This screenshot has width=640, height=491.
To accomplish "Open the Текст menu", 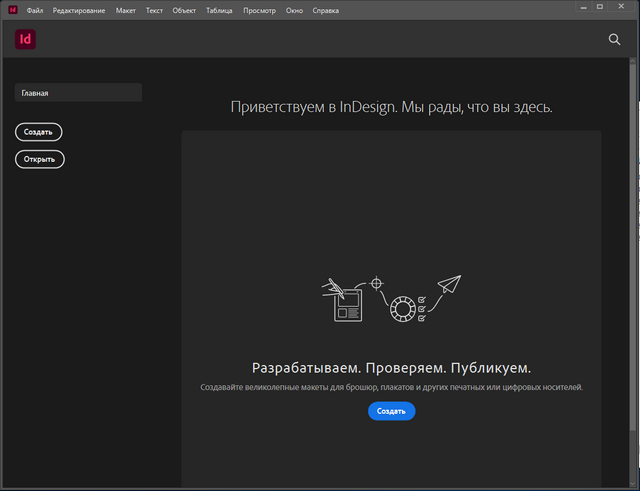I will point(154,11).
